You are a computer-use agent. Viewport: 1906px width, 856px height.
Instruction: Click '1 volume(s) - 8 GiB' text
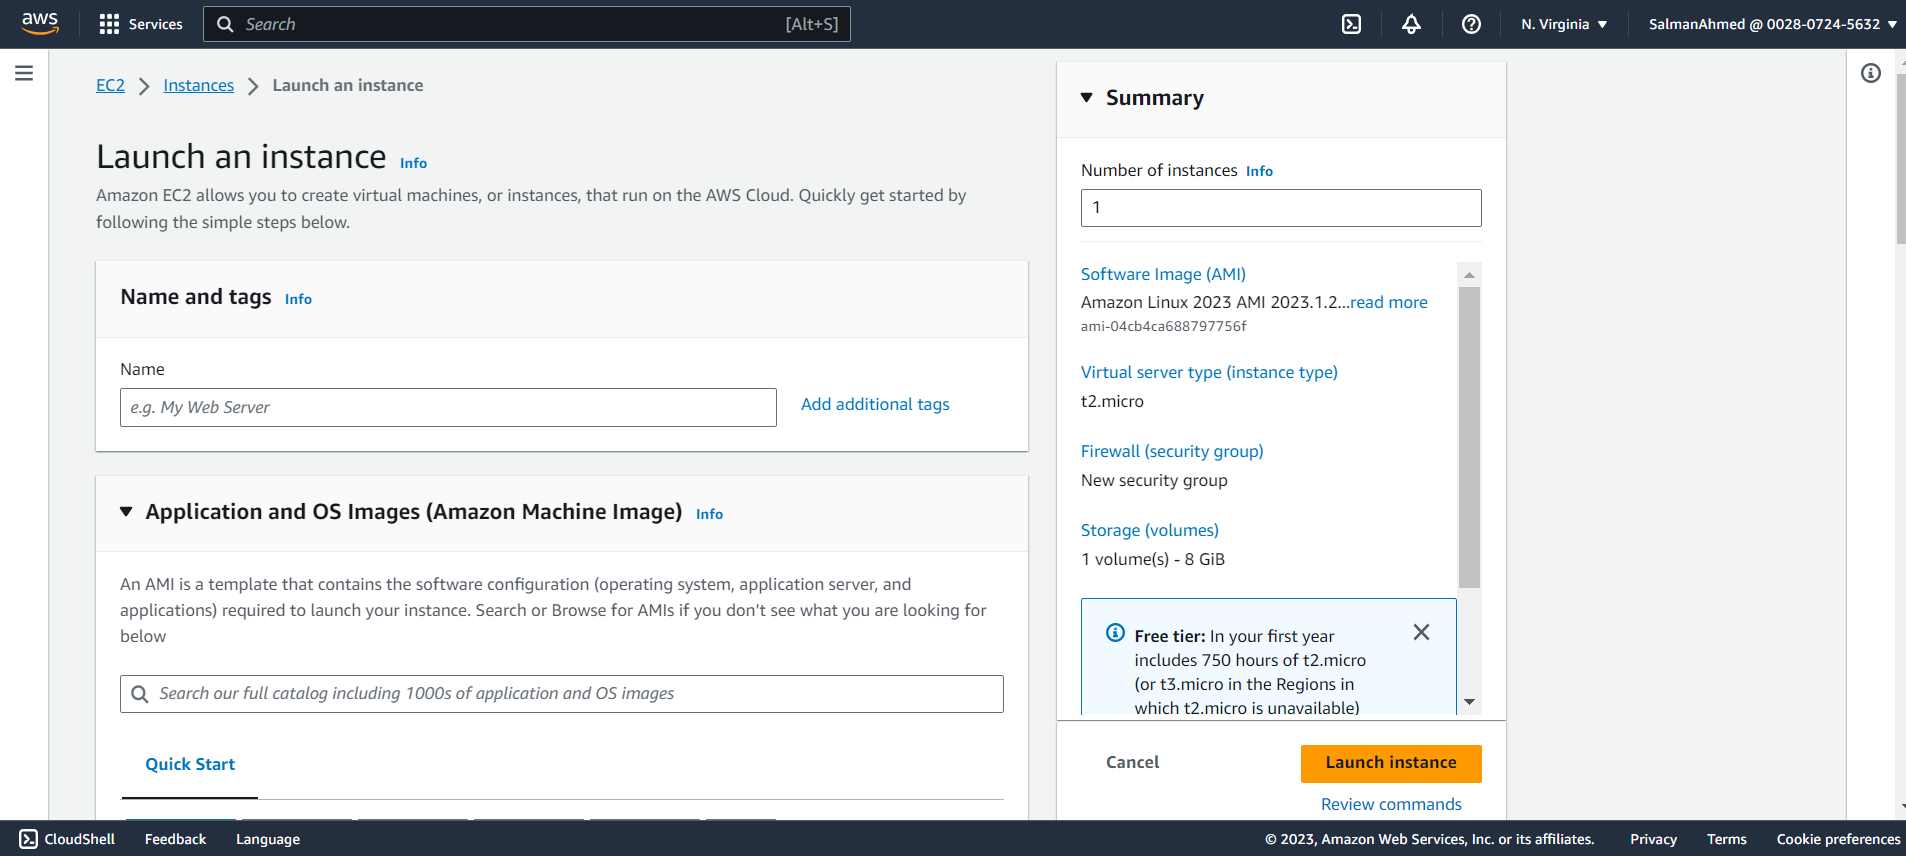click(1153, 559)
